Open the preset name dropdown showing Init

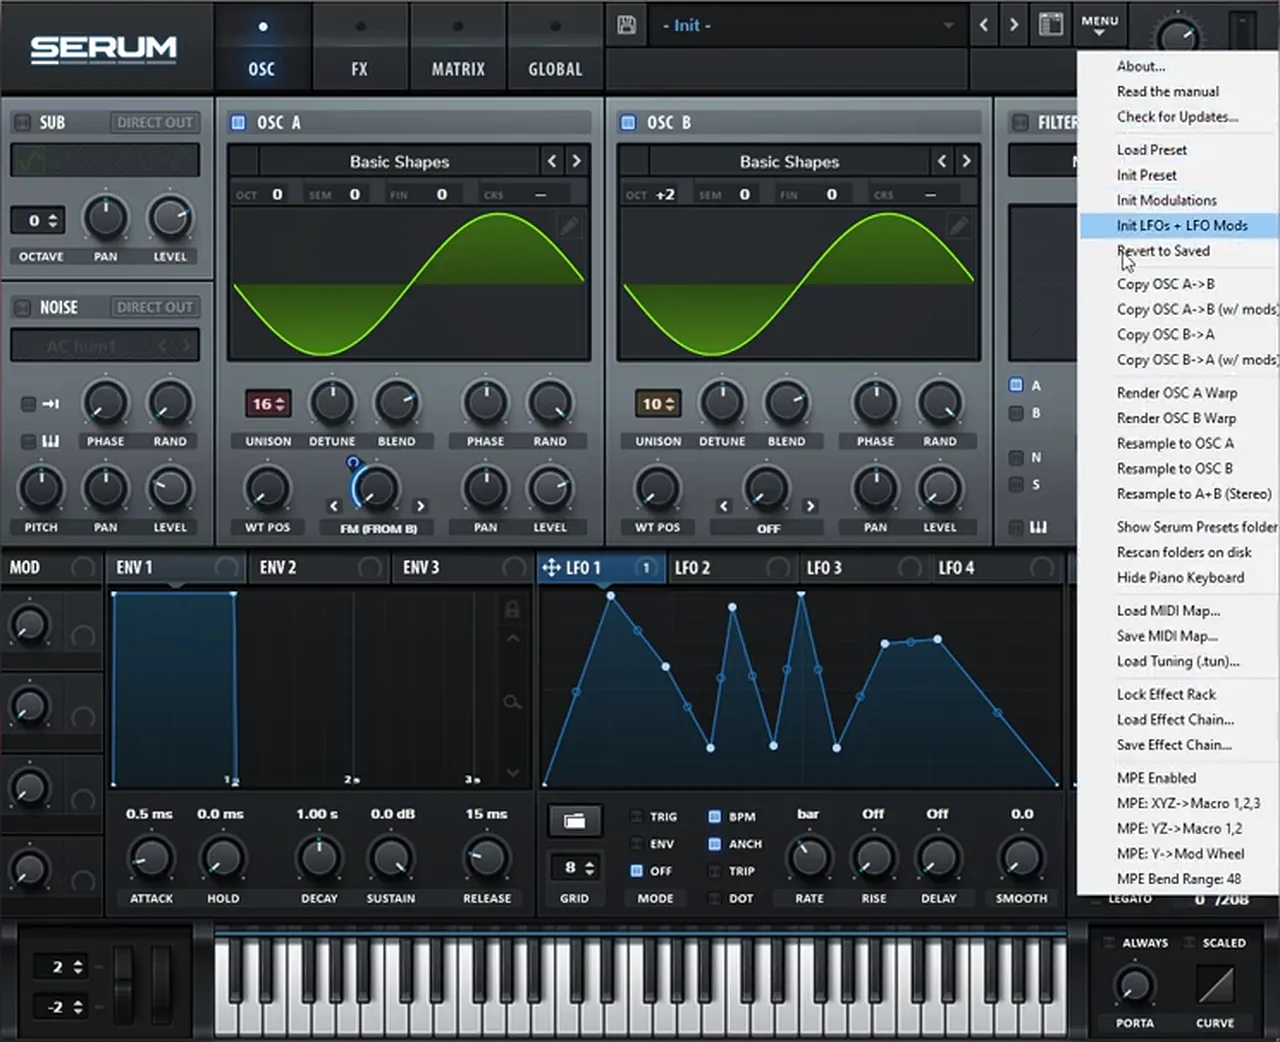tap(808, 25)
